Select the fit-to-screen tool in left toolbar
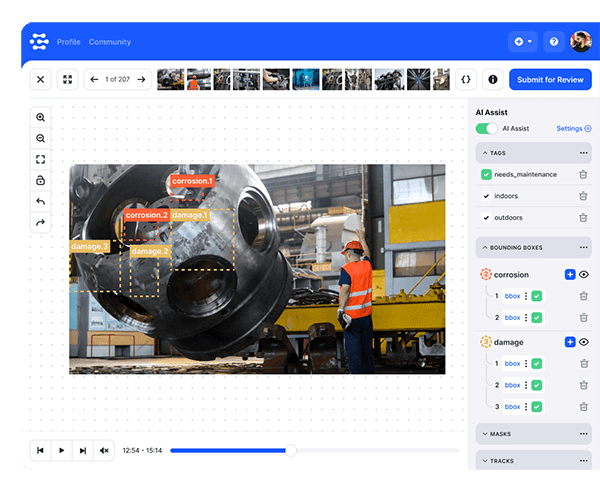 click(41, 159)
